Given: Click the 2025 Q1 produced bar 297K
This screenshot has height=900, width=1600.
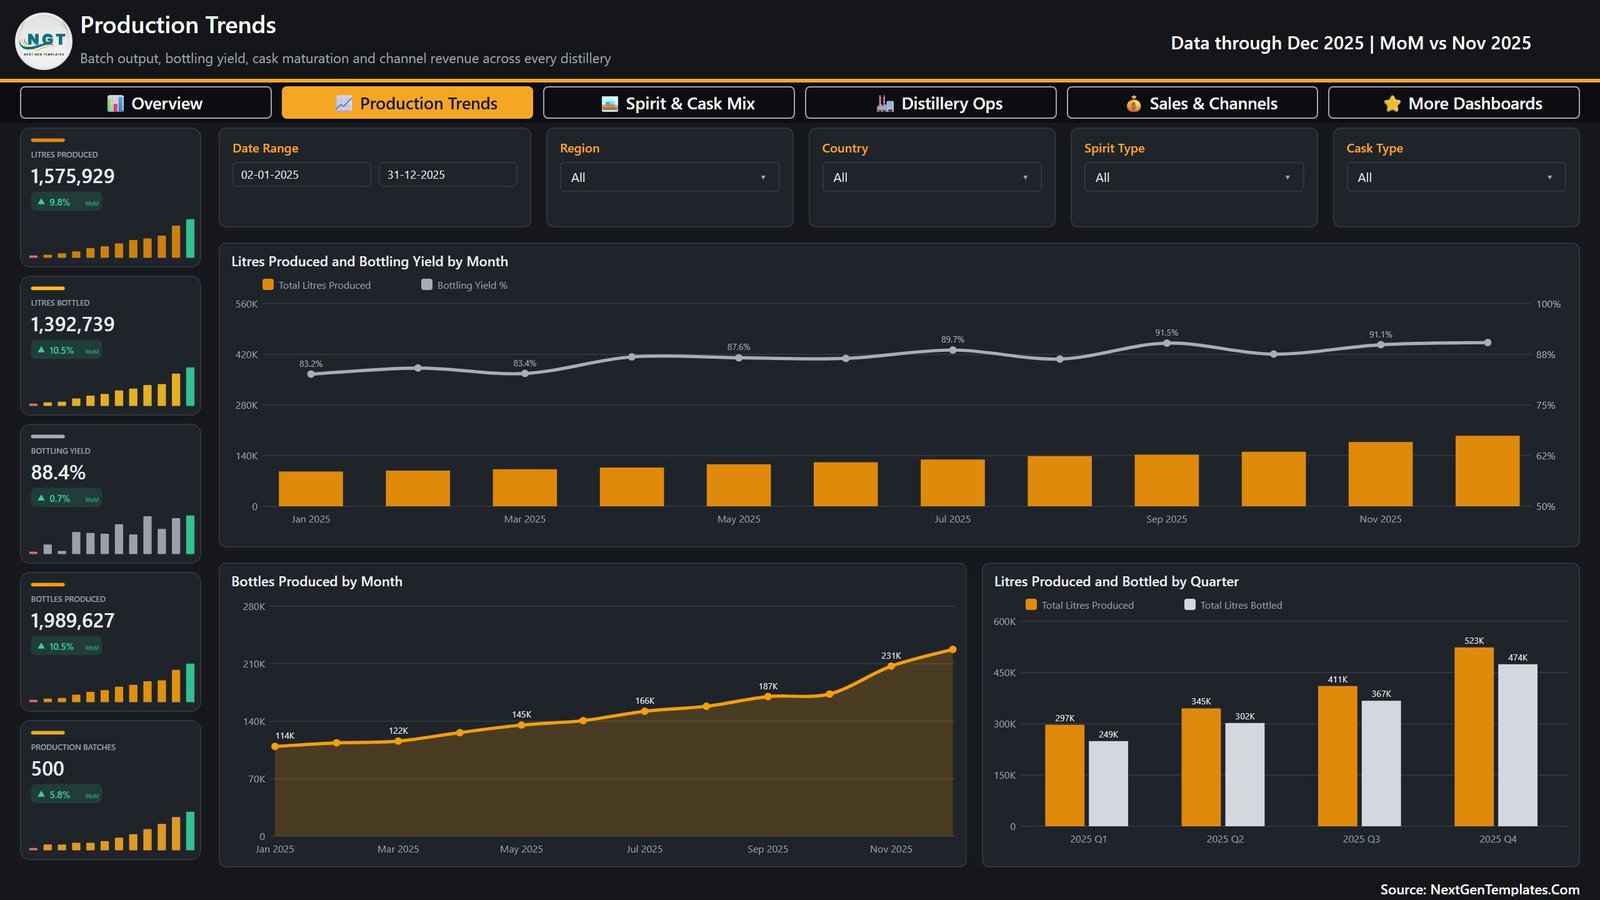Looking at the screenshot, I should point(1065,775).
